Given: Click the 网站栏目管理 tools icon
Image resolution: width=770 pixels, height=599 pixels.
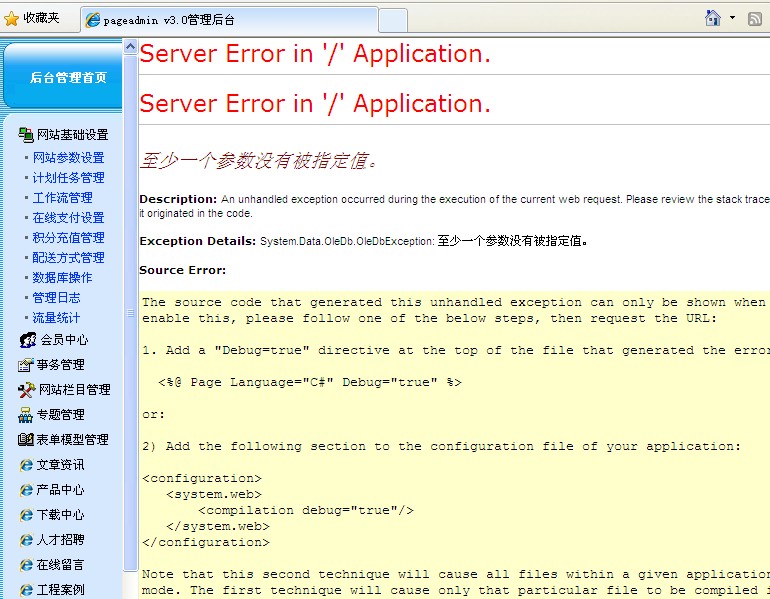Looking at the screenshot, I should pyautogui.click(x=26, y=390).
